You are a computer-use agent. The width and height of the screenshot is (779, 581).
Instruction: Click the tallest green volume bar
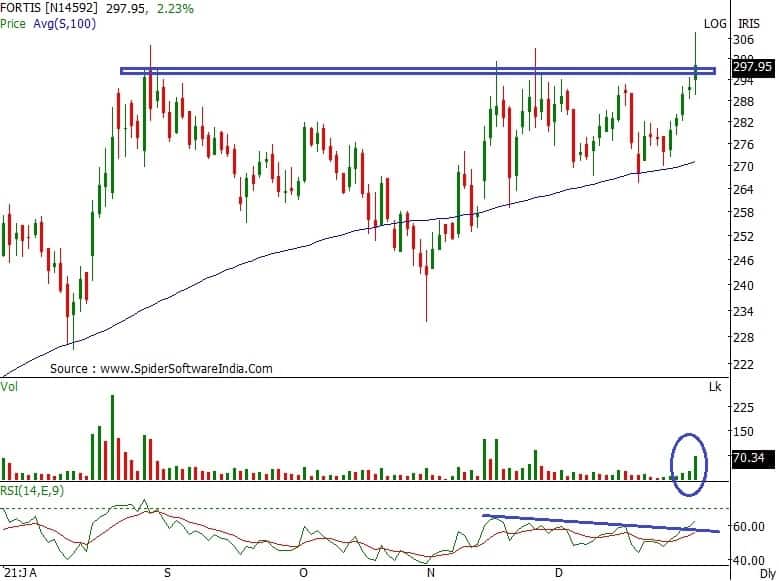click(x=112, y=438)
